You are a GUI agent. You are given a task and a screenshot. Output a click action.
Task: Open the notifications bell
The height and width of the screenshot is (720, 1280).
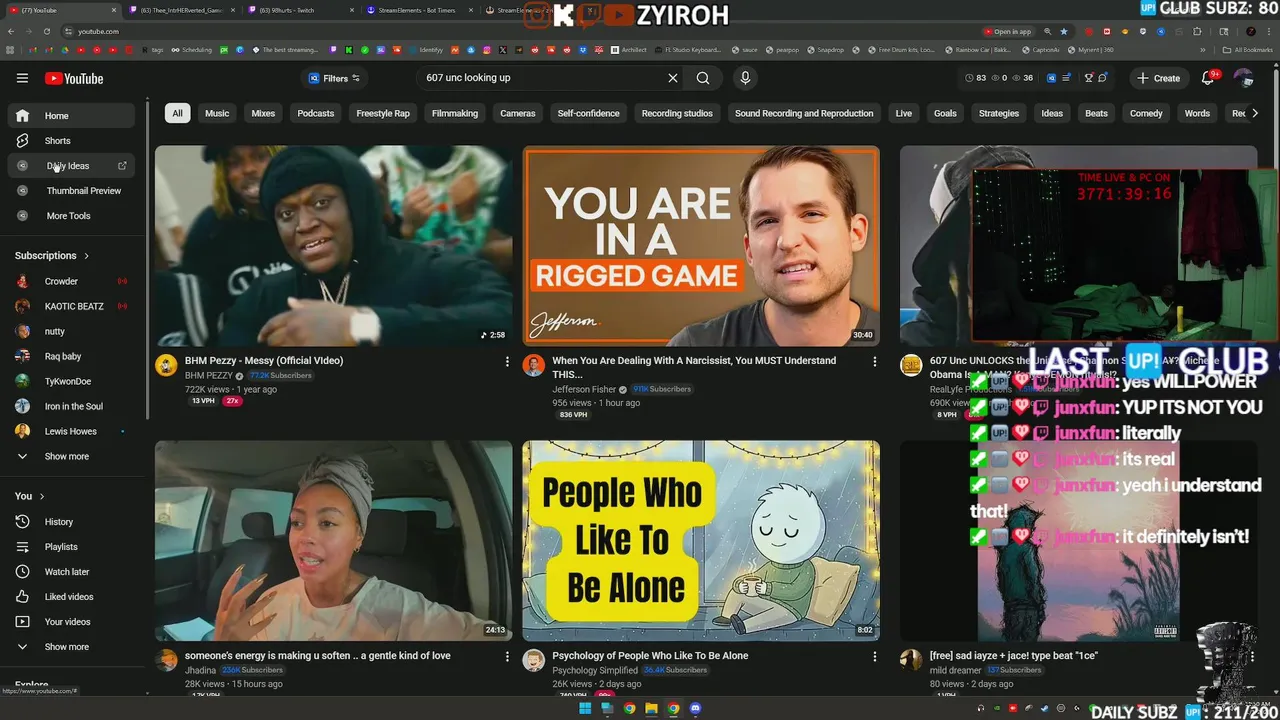pos(1207,78)
